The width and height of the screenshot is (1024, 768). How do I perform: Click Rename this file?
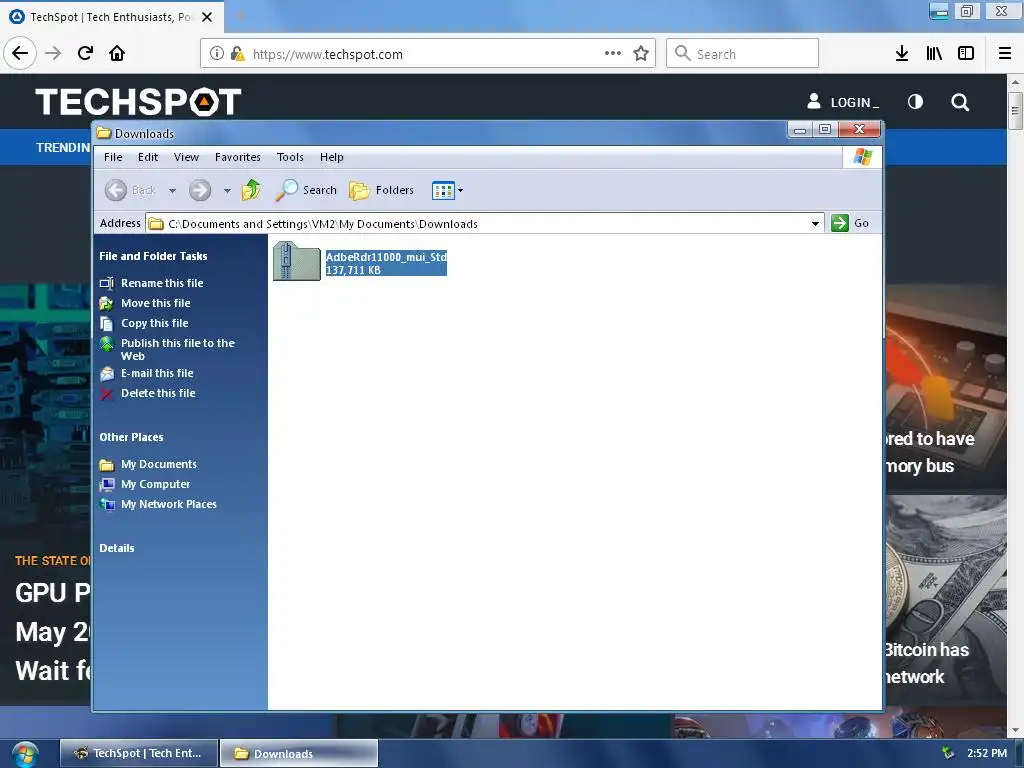coord(162,283)
